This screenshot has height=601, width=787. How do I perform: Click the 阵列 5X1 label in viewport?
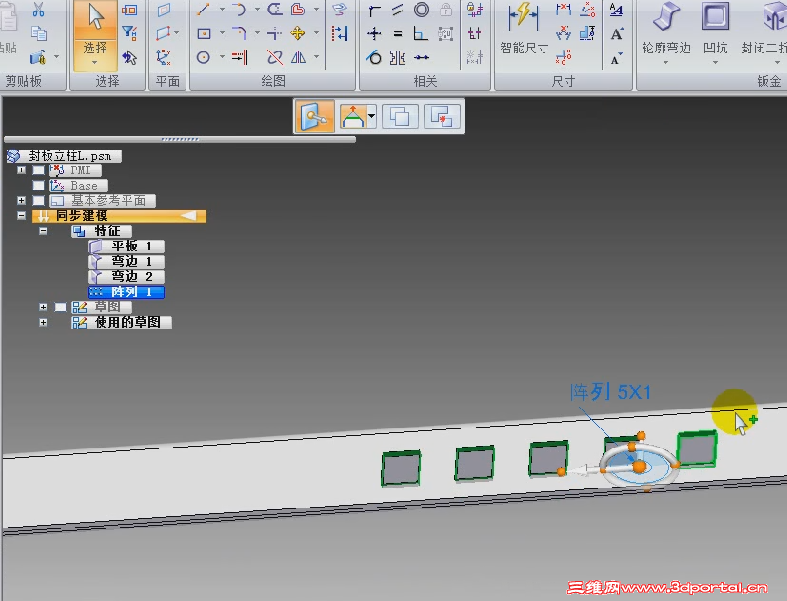click(x=610, y=392)
